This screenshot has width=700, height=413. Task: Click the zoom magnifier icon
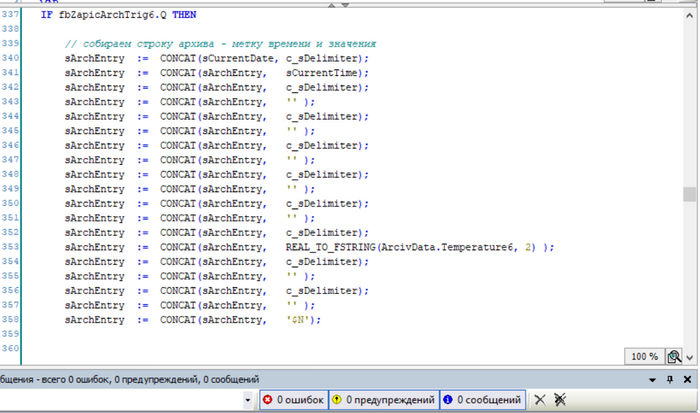pyautogui.click(x=675, y=356)
